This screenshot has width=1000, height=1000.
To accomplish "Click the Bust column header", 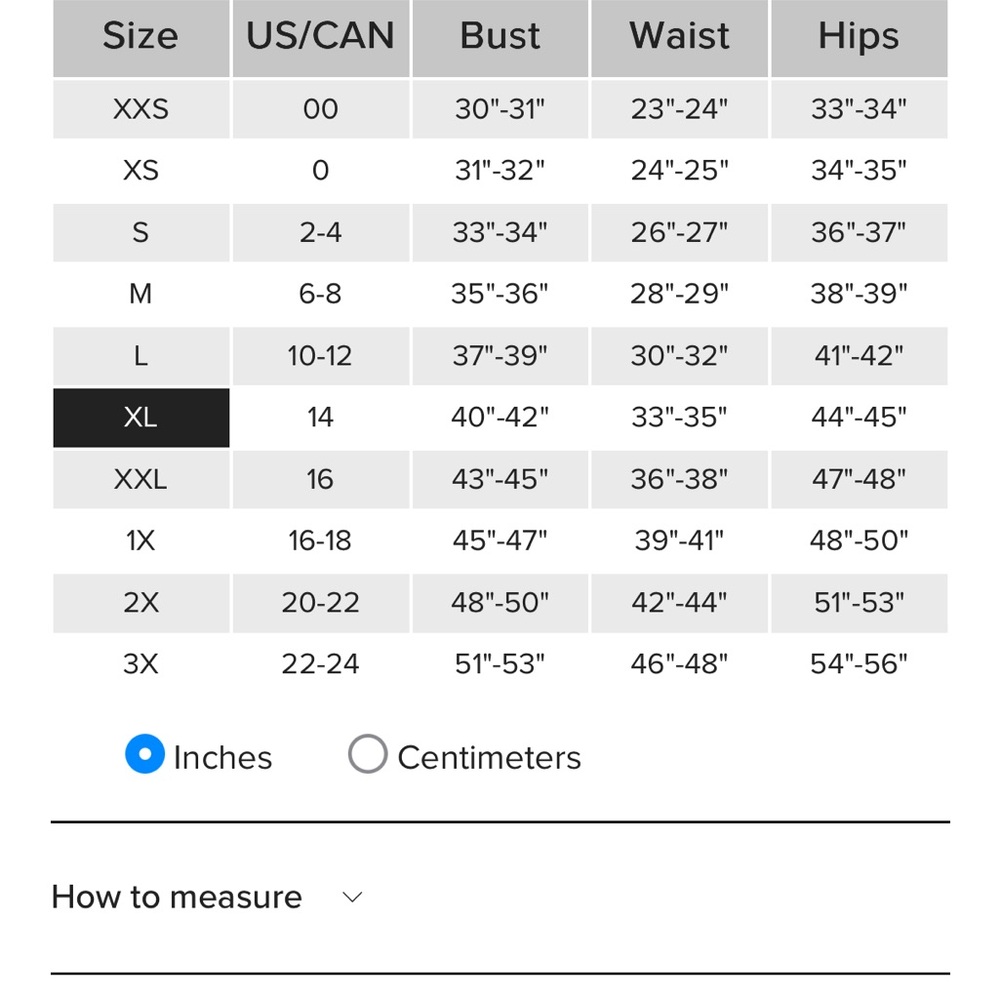I will click(500, 37).
